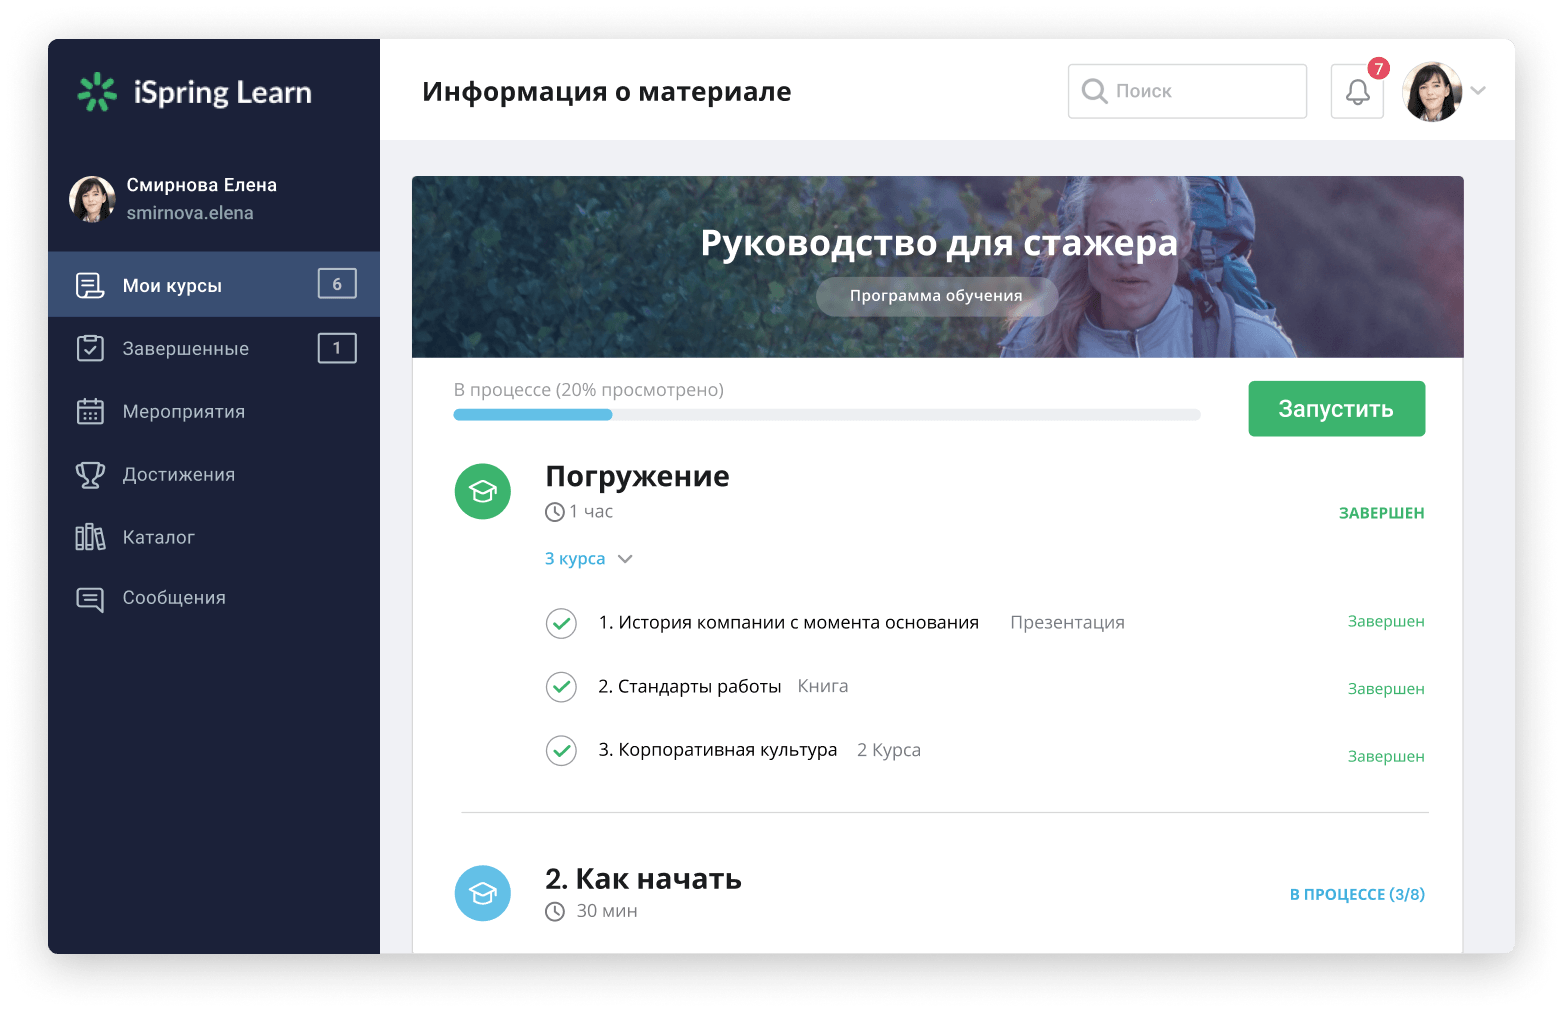Click the Завершенные clipboard icon
The width and height of the screenshot is (1563, 1012).
(90, 348)
